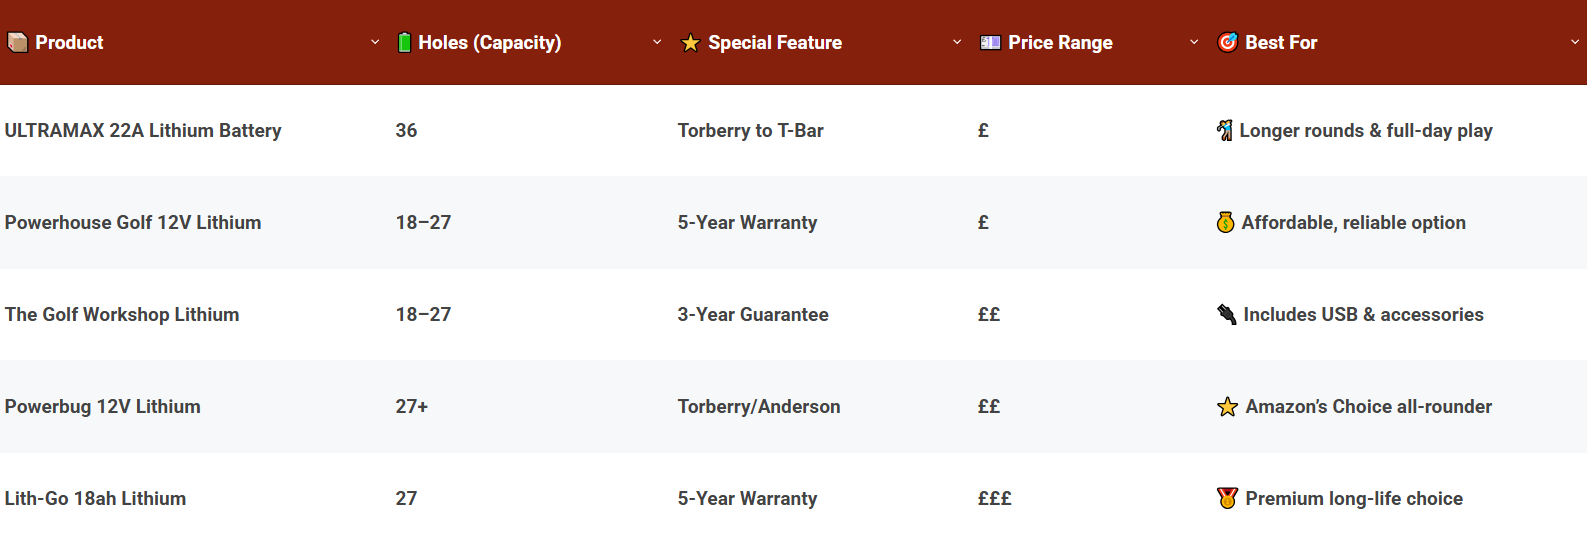This screenshot has width=1587, height=543.
Task: Expand the Price Range sort dropdown
Action: click(x=1194, y=43)
